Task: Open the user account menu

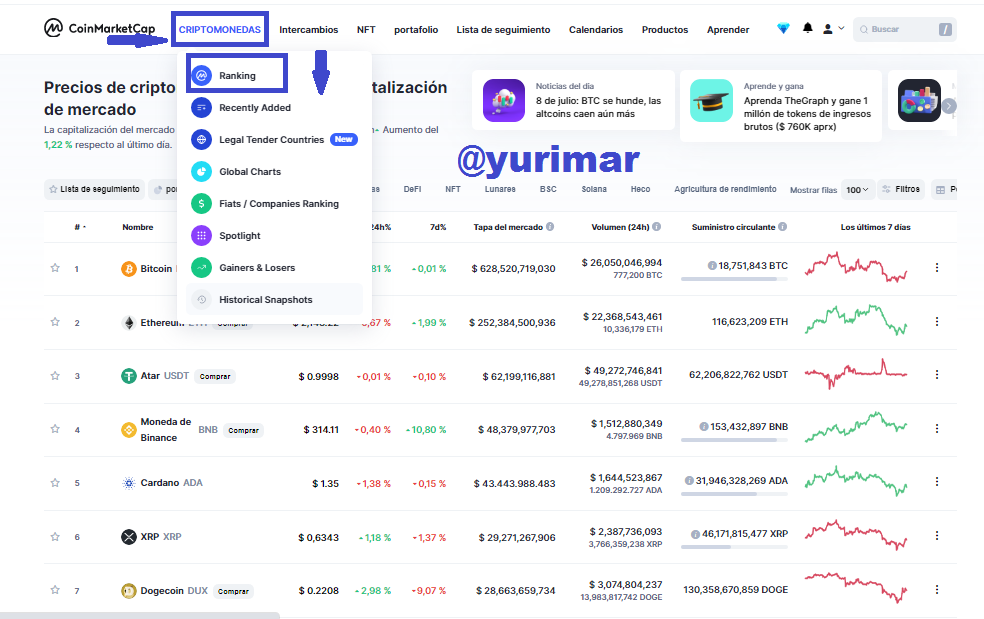Action: coord(833,29)
